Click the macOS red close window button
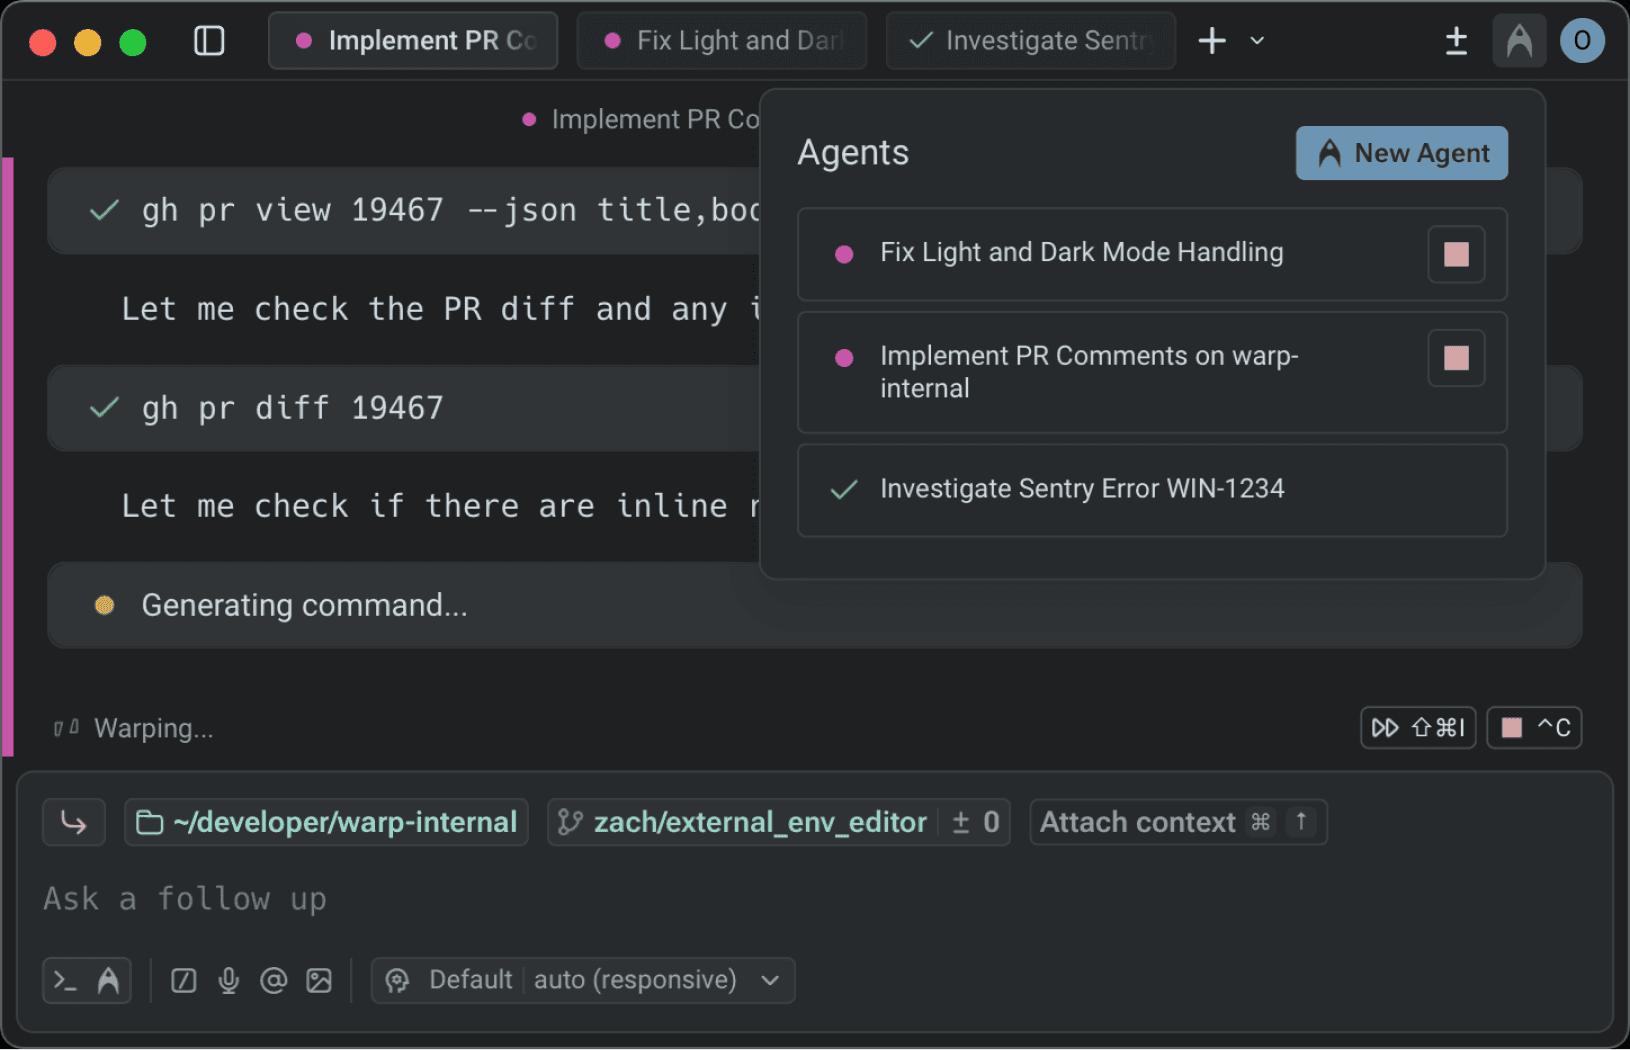This screenshot has height=1050, width=1630. [42, 43]
